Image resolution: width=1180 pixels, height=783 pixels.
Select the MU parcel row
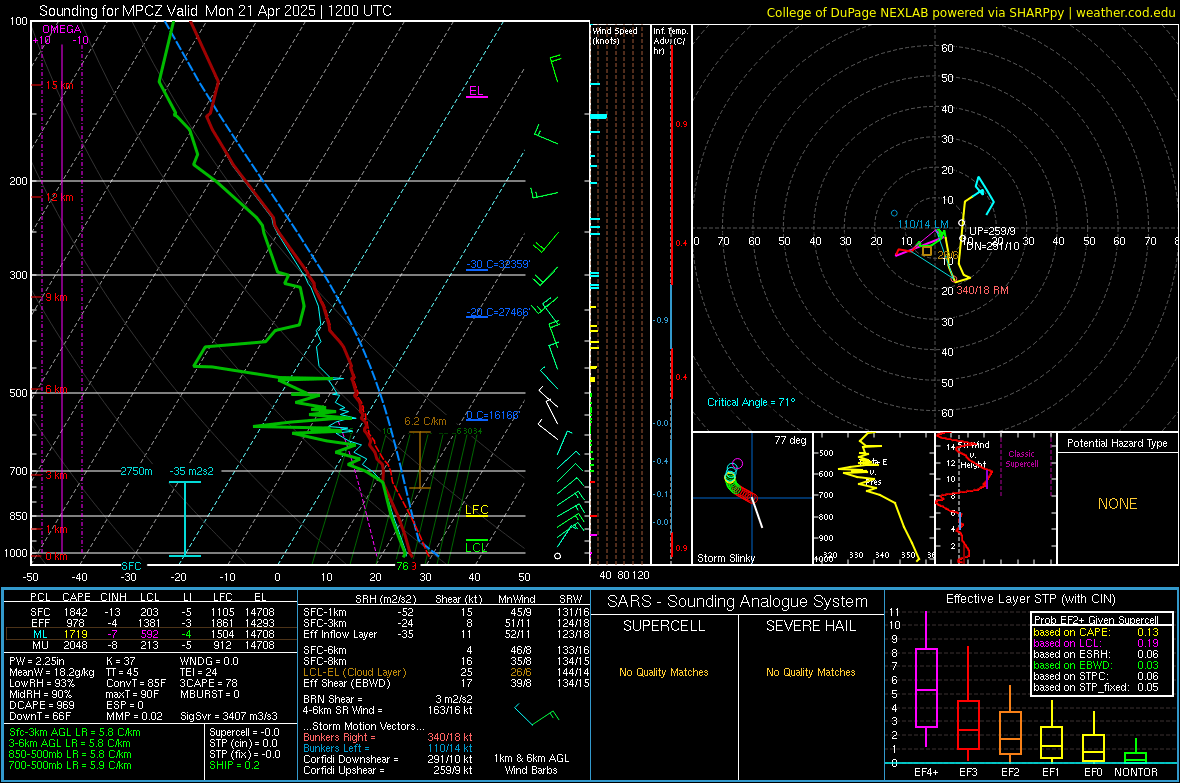tap(150, 645)
